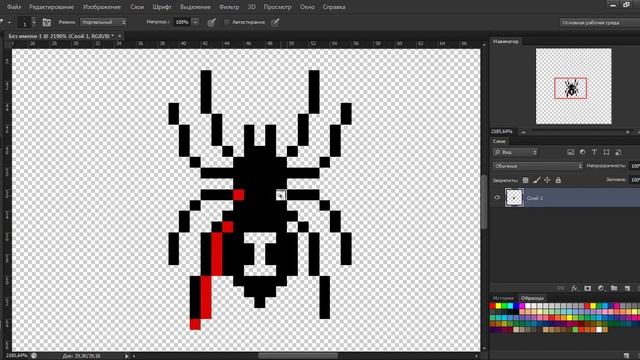Filter layers by pixel layers icon
This screenshot has width=640, height=360.
click(x=571, y=152)
